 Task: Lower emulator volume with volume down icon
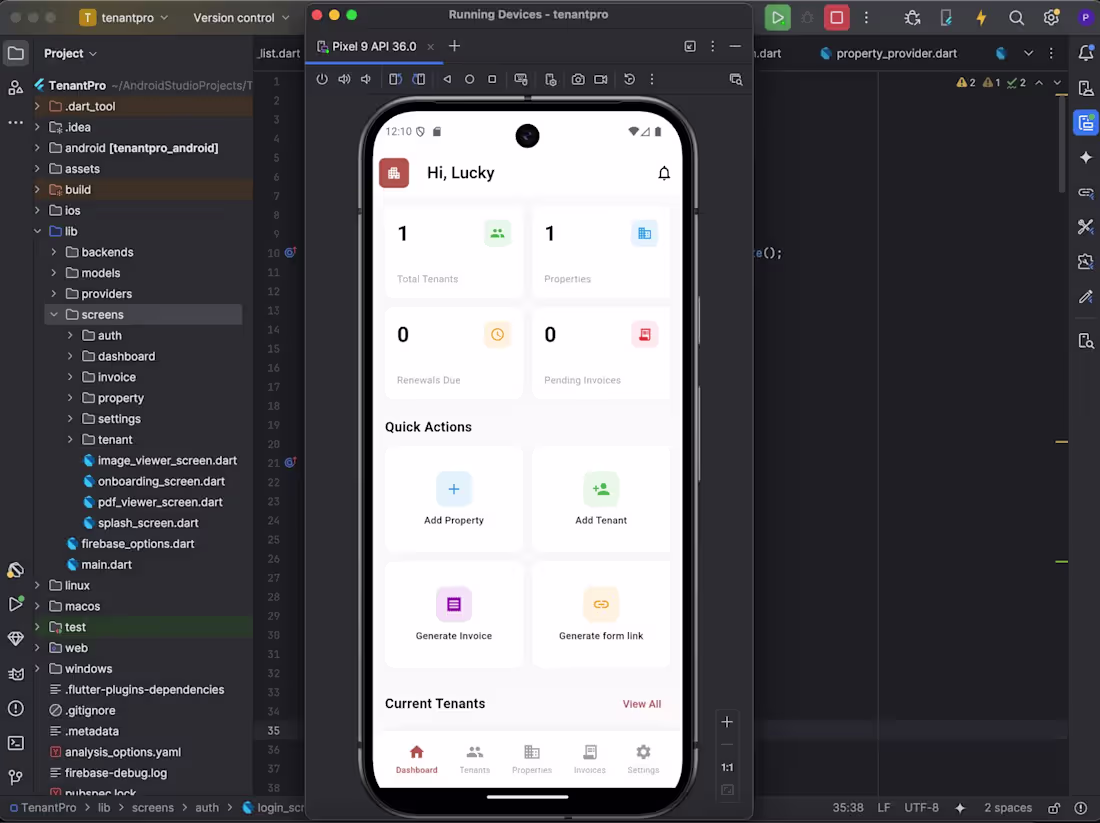click(x=365, y=79)
